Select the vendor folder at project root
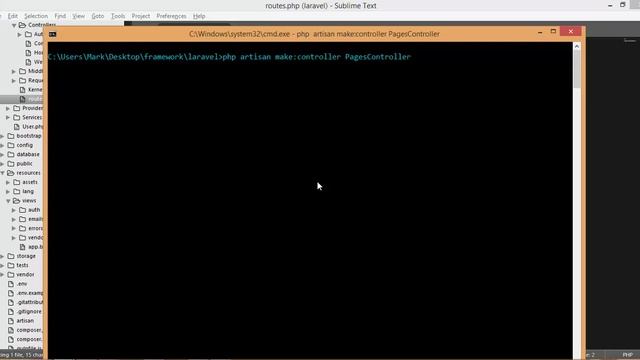This screenshot has width=640, height=360. [25, 274]
